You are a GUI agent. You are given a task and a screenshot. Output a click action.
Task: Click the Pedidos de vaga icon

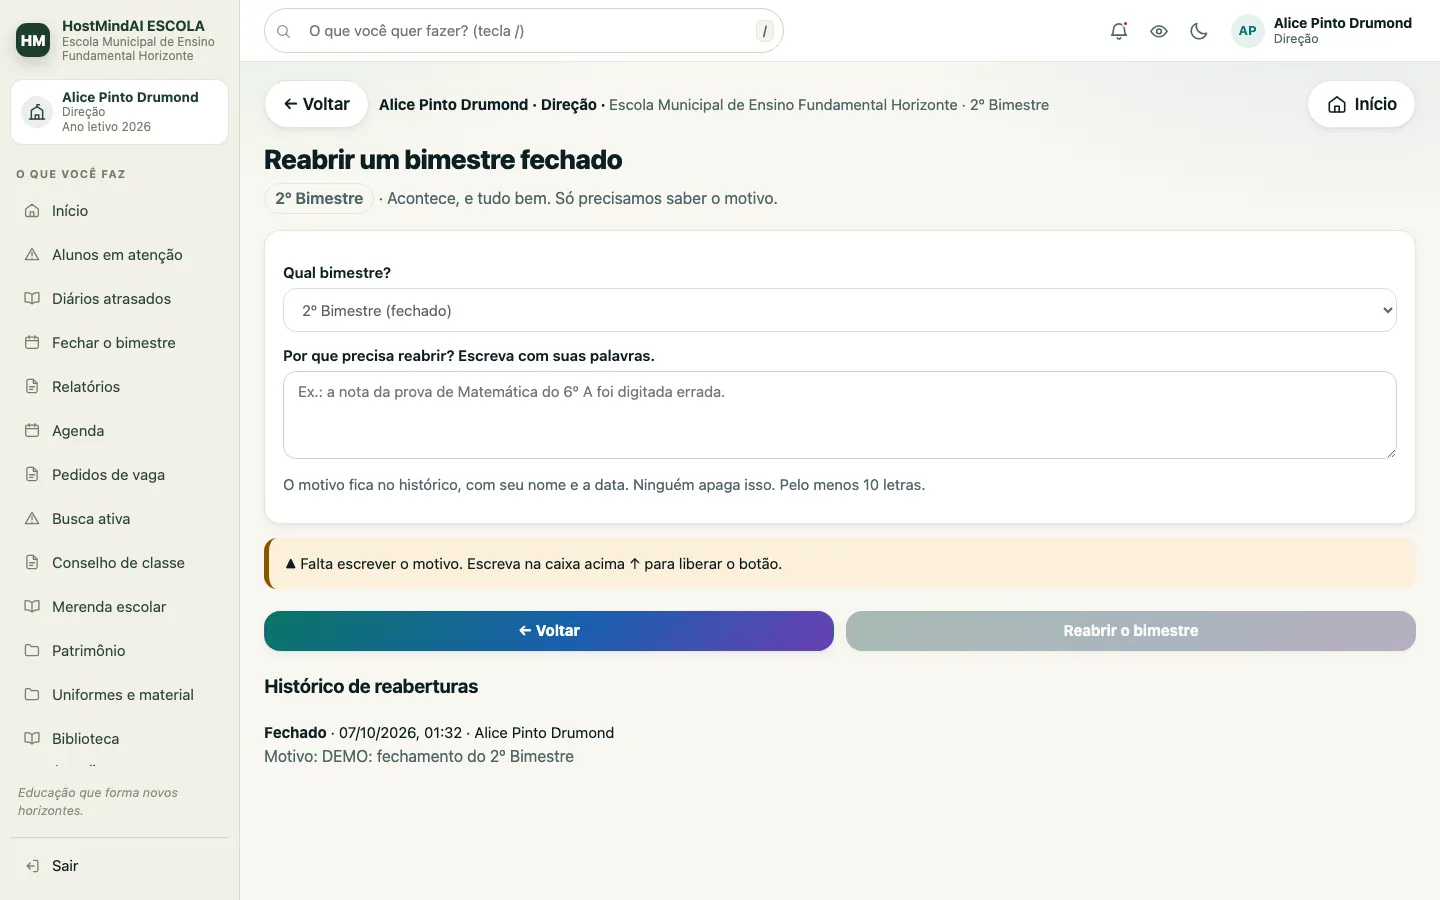tap(32, 475)
